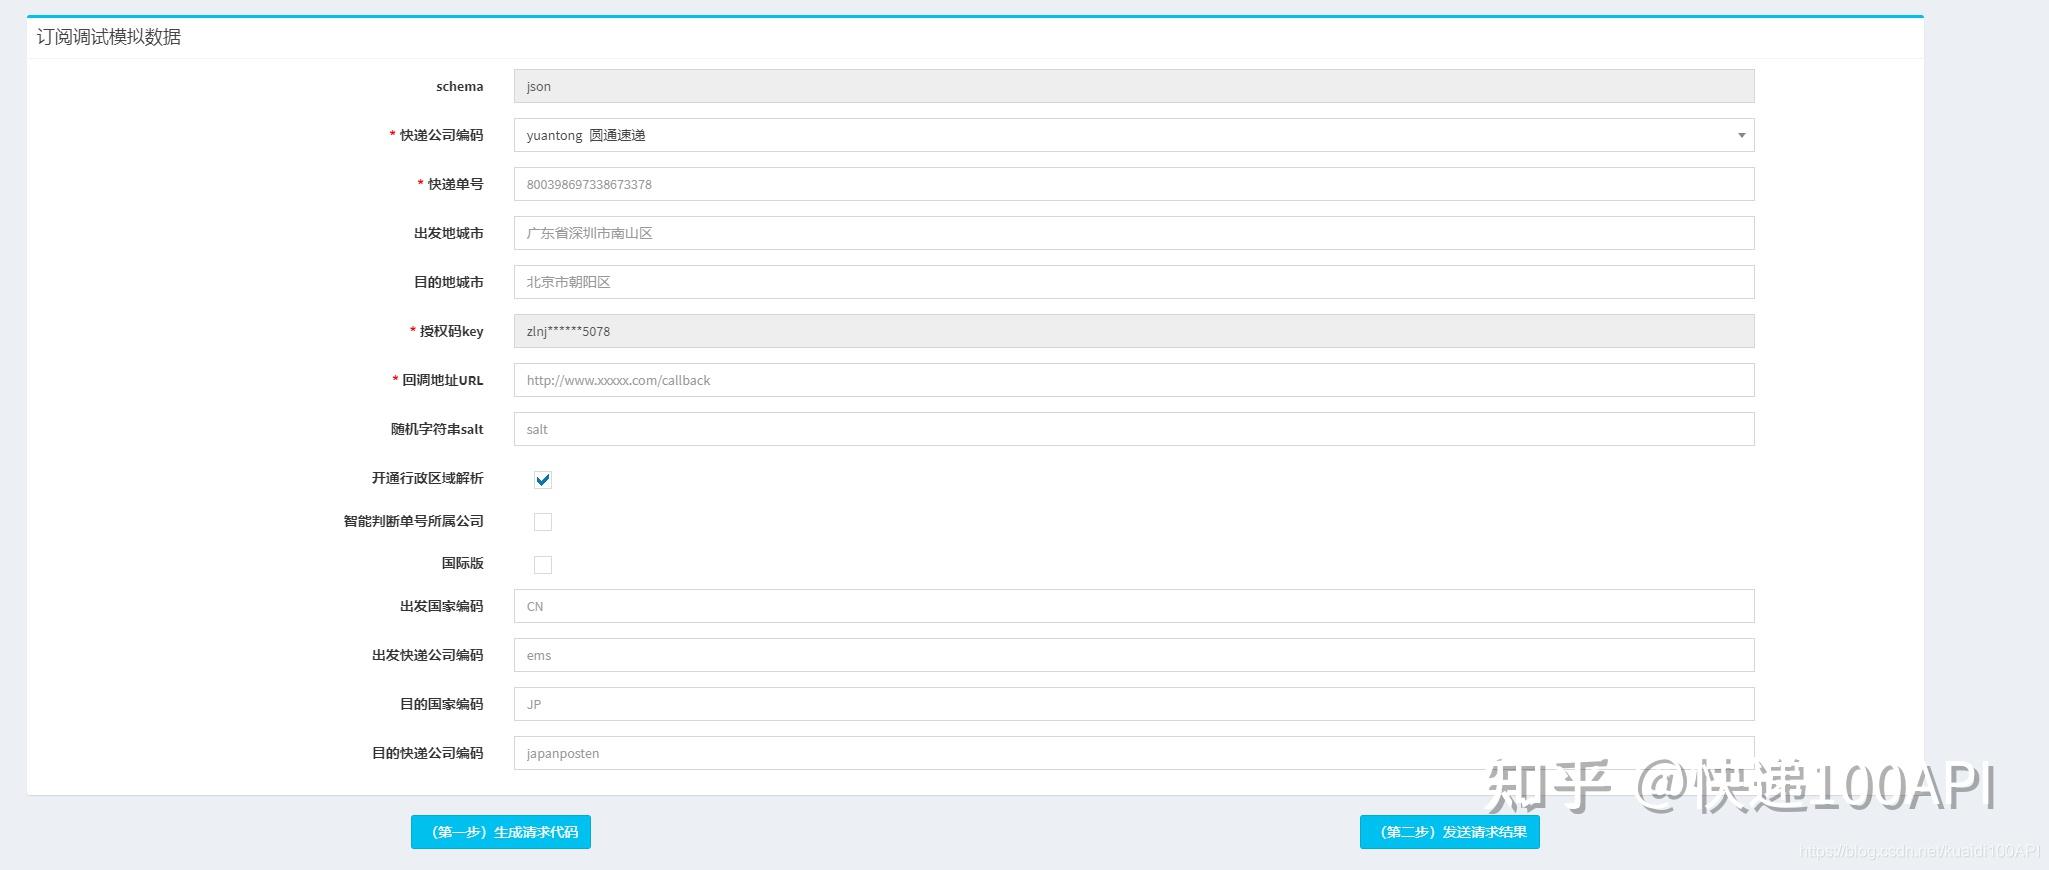Click into the 出发地城市 field
This screenshot has width=2049, height=870.
tap(1134, 233)
